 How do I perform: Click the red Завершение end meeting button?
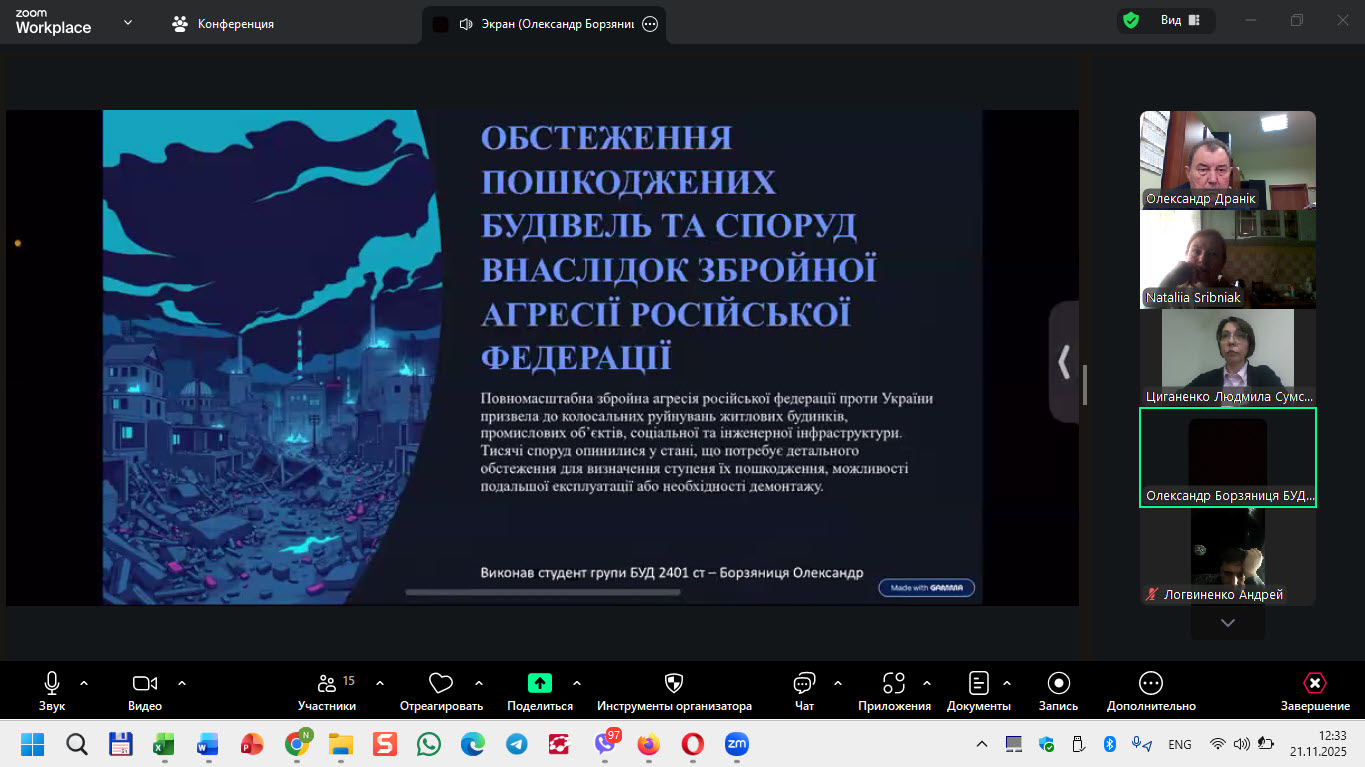[x=1315, y=684]
